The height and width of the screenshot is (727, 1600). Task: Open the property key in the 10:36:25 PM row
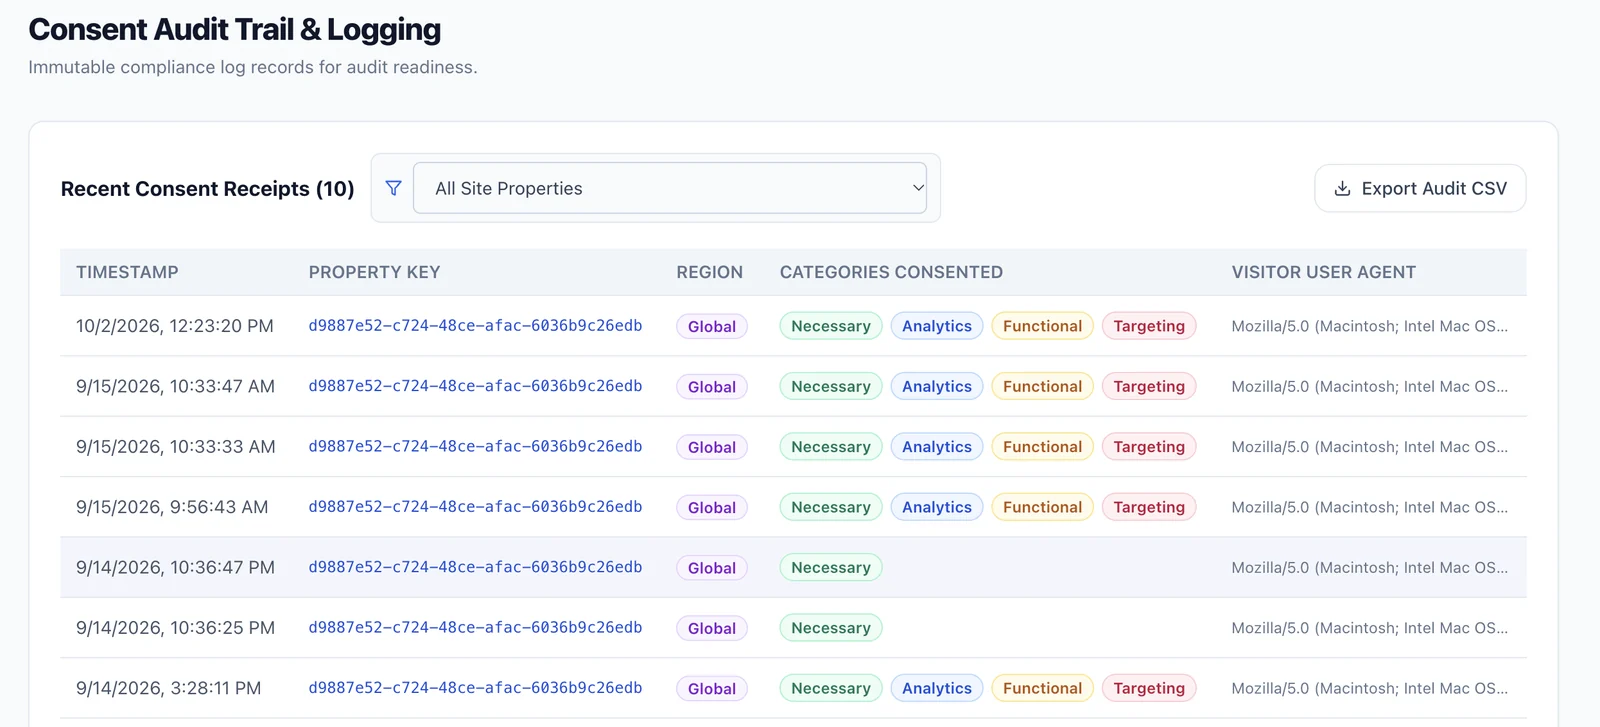pos(475,628)
